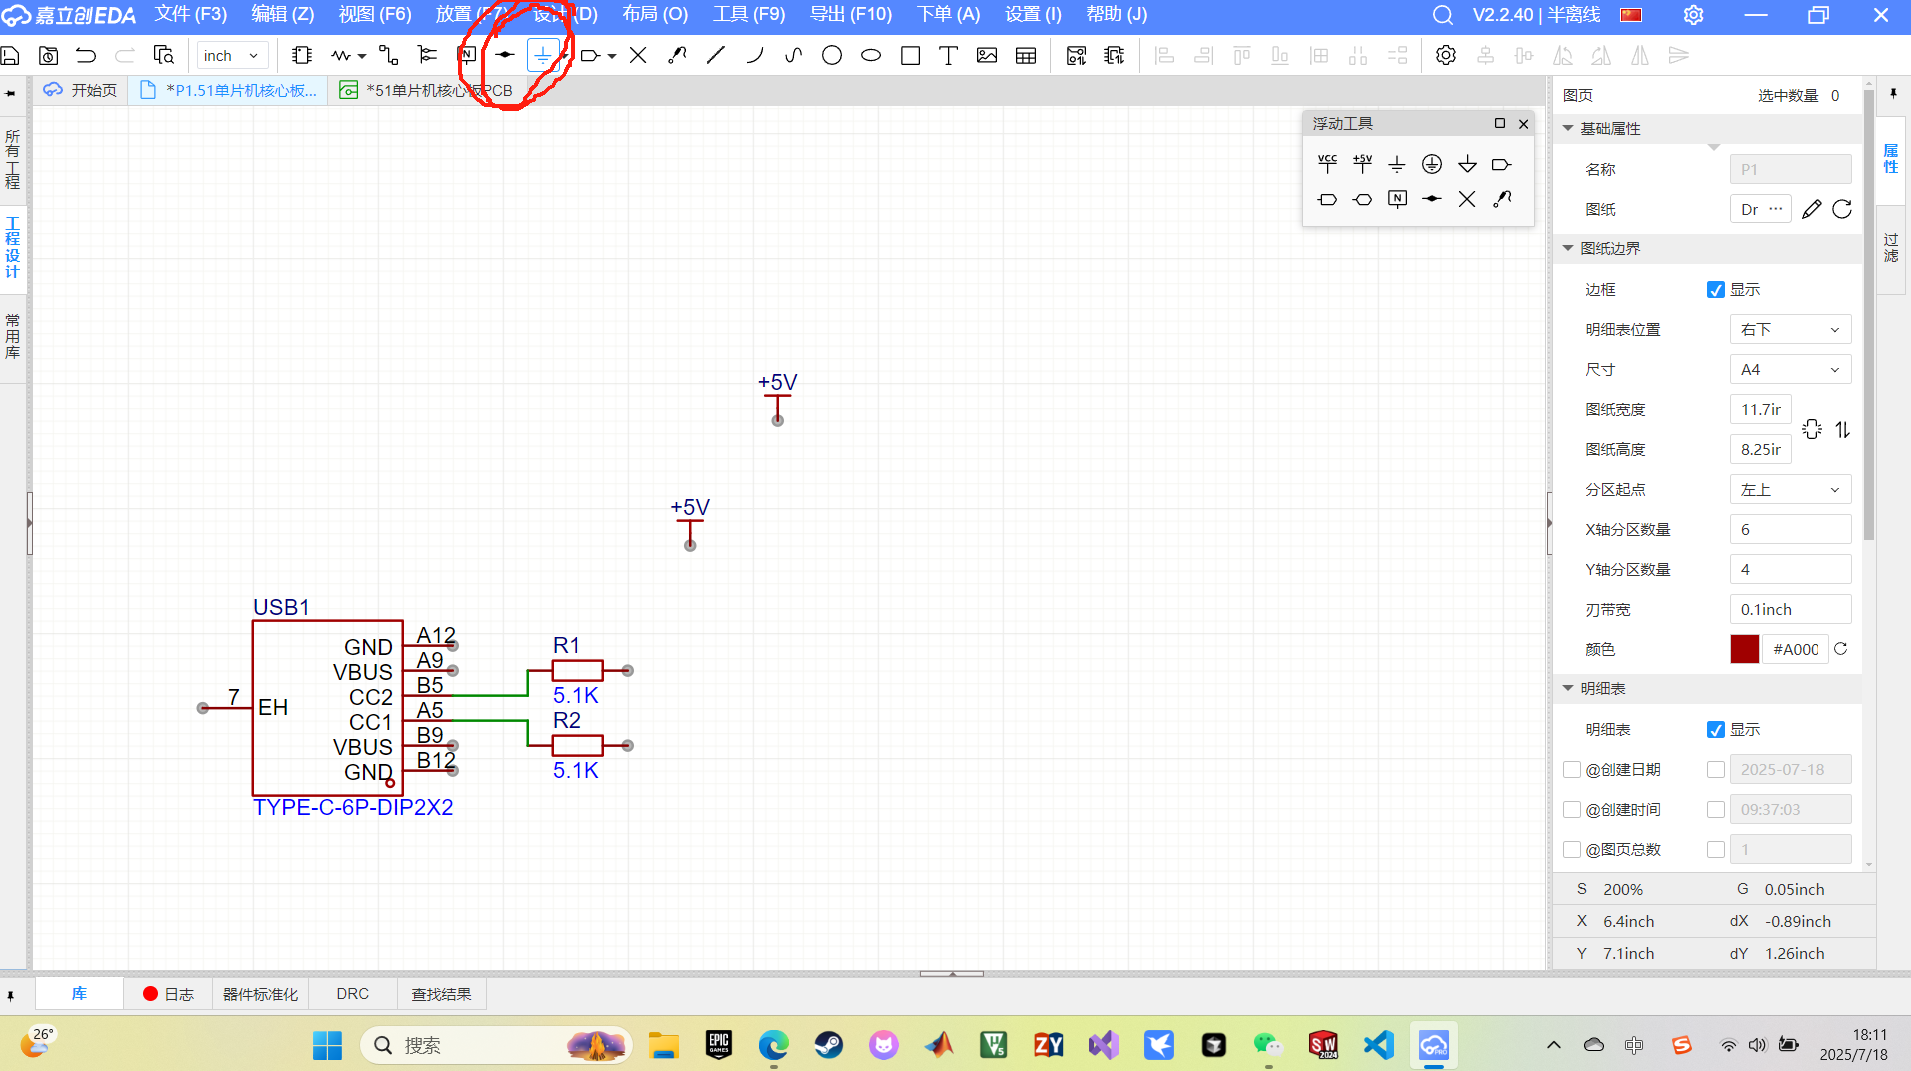Image resolution: width=1911 pixels, height=1071 pixels.
Task: Click the X轴分区数量 input field
Action: click(x=1790, y=530)
